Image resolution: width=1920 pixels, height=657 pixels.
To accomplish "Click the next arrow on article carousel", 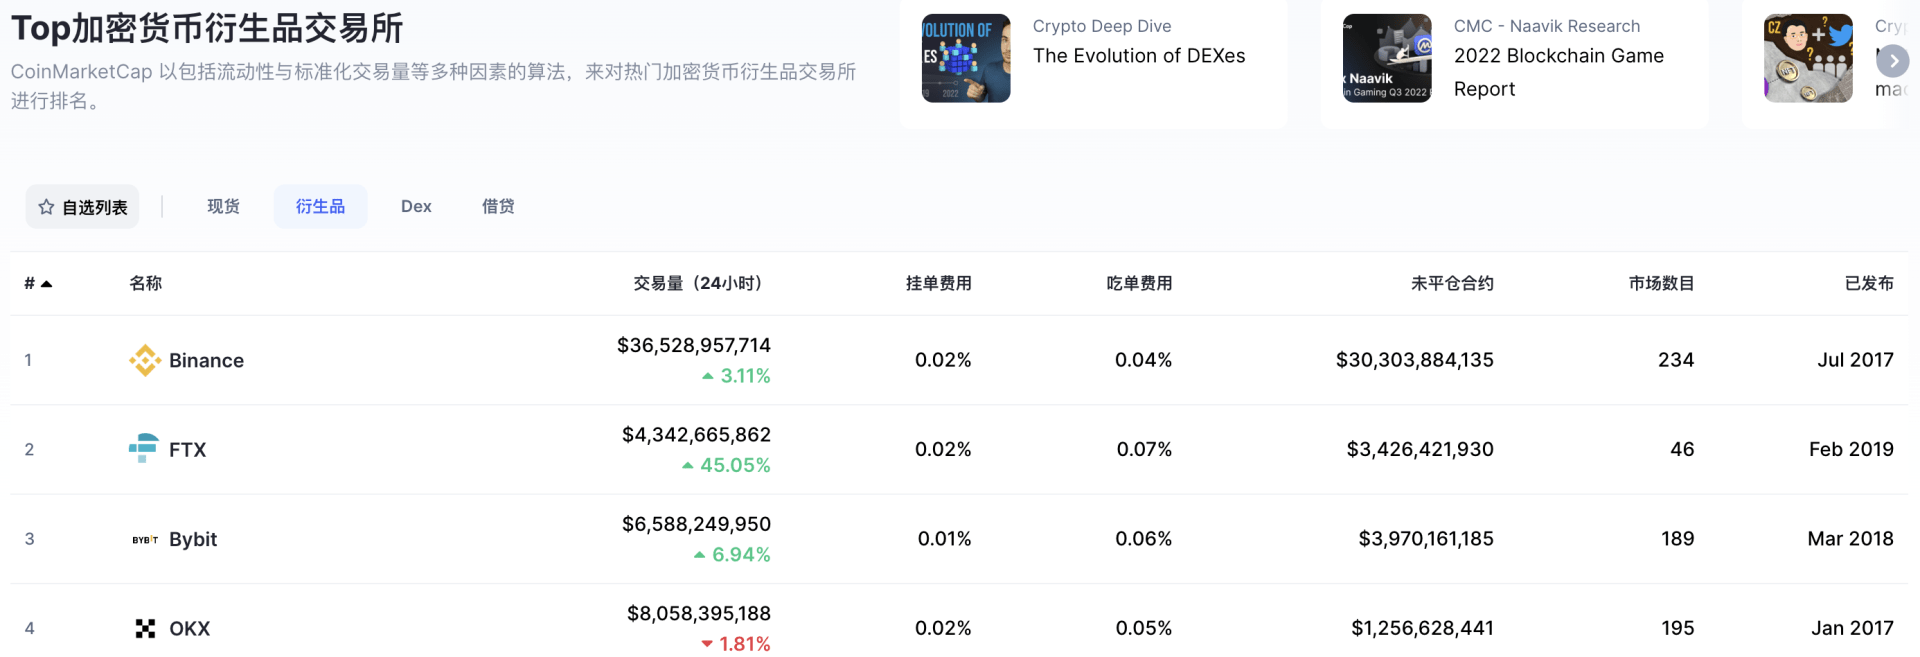I will (1892, 61).
